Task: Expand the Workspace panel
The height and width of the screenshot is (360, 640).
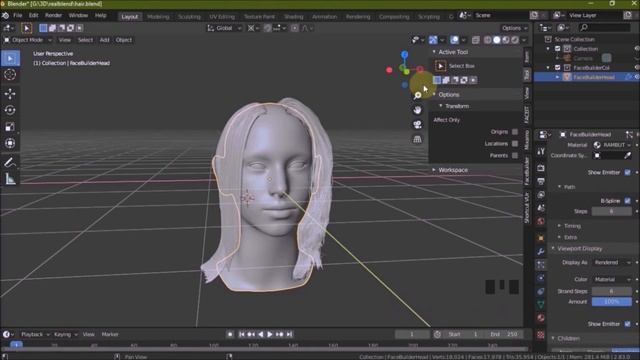Action: pyautogui.click(x=453, y=170)
